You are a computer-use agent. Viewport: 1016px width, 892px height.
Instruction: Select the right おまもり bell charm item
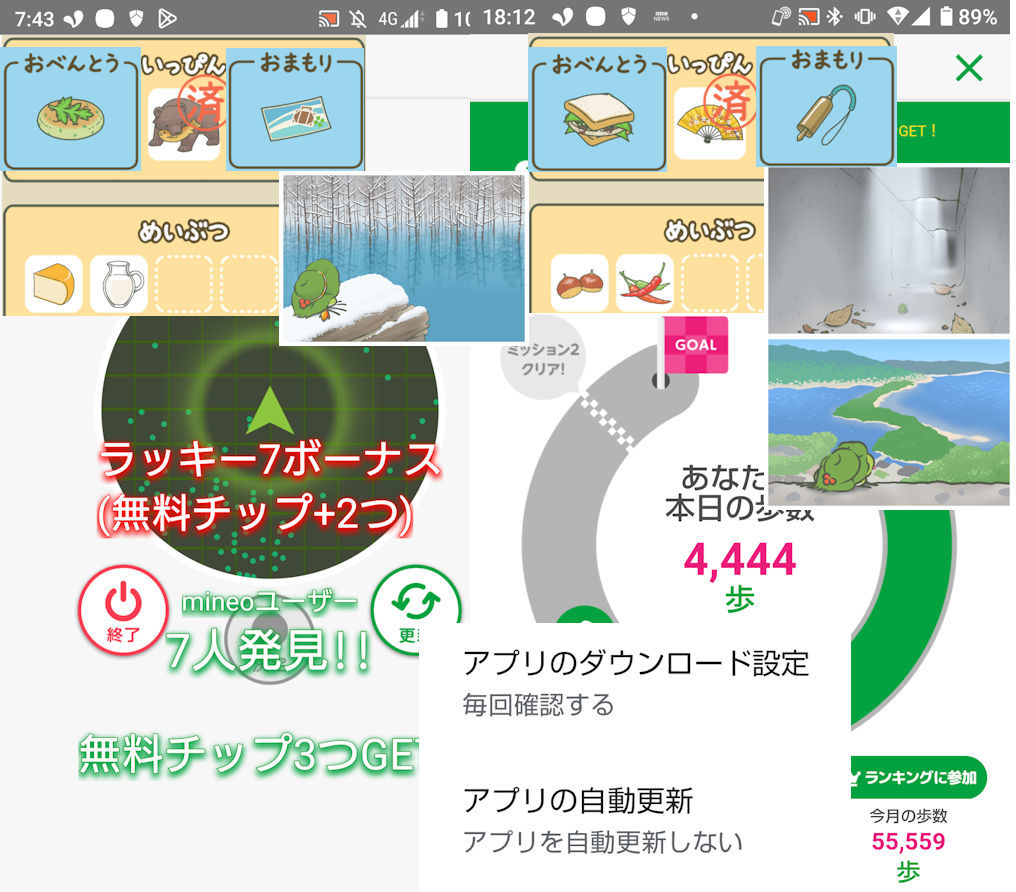(x=826, y=107)
